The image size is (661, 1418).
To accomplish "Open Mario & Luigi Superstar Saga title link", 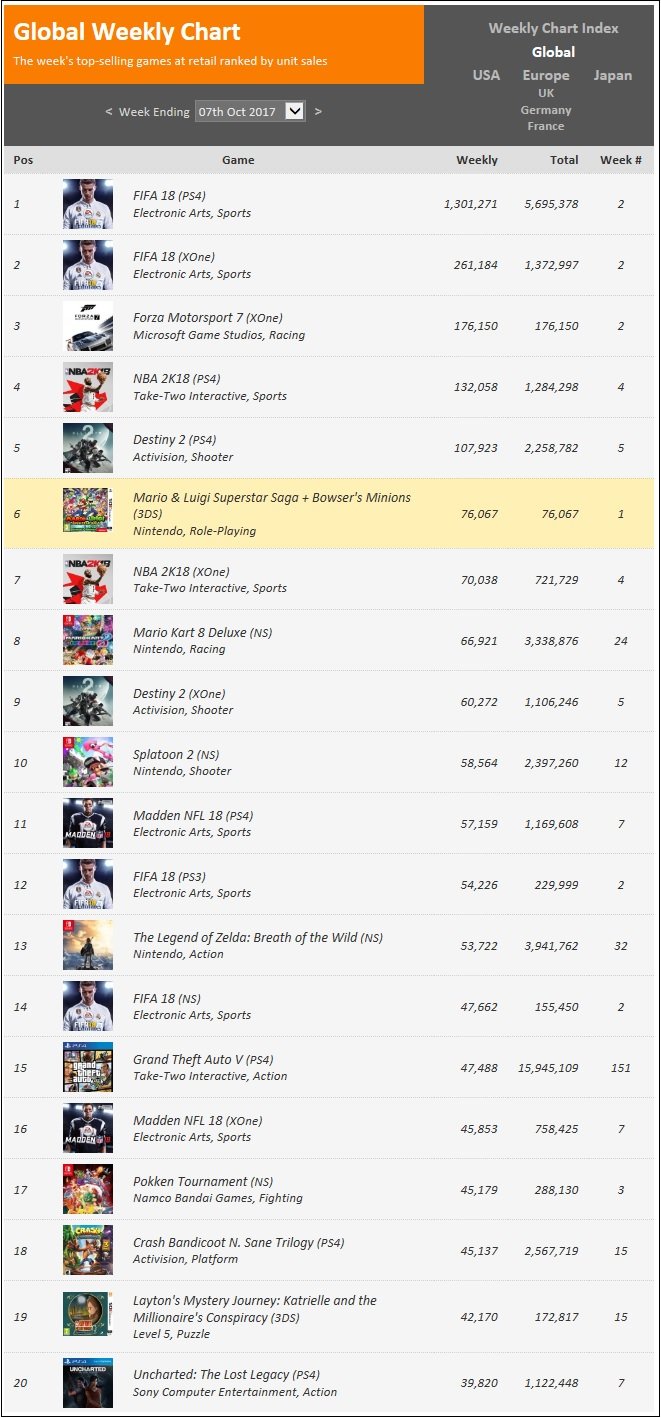I will 272,505.
